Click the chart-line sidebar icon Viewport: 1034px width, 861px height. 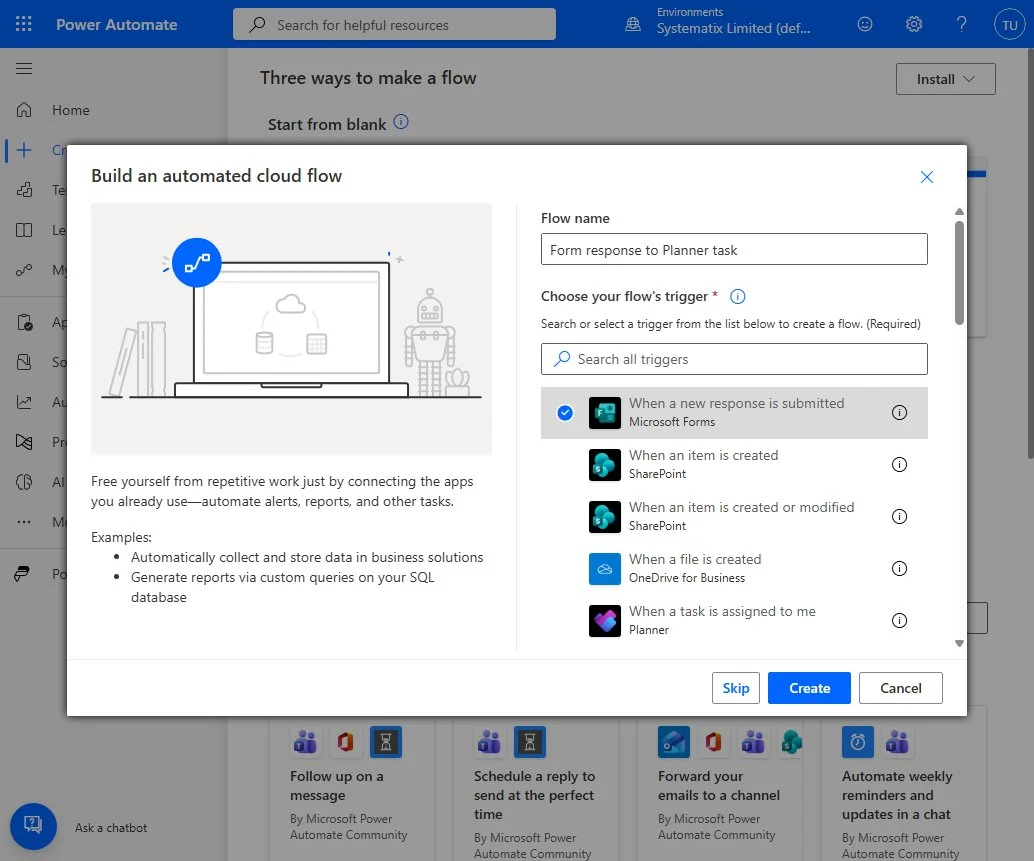coord(24,401)
